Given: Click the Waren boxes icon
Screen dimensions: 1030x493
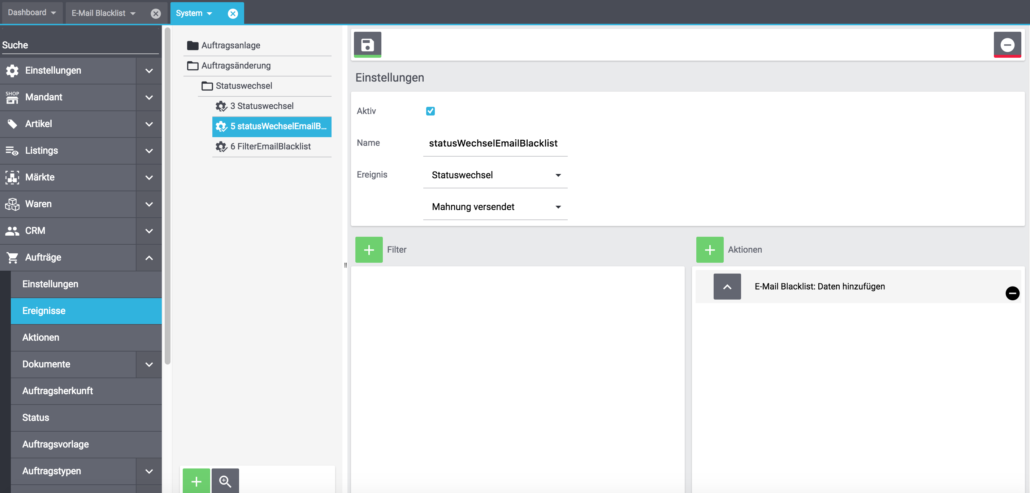Looking at the screenshot, I should point(12,204).
